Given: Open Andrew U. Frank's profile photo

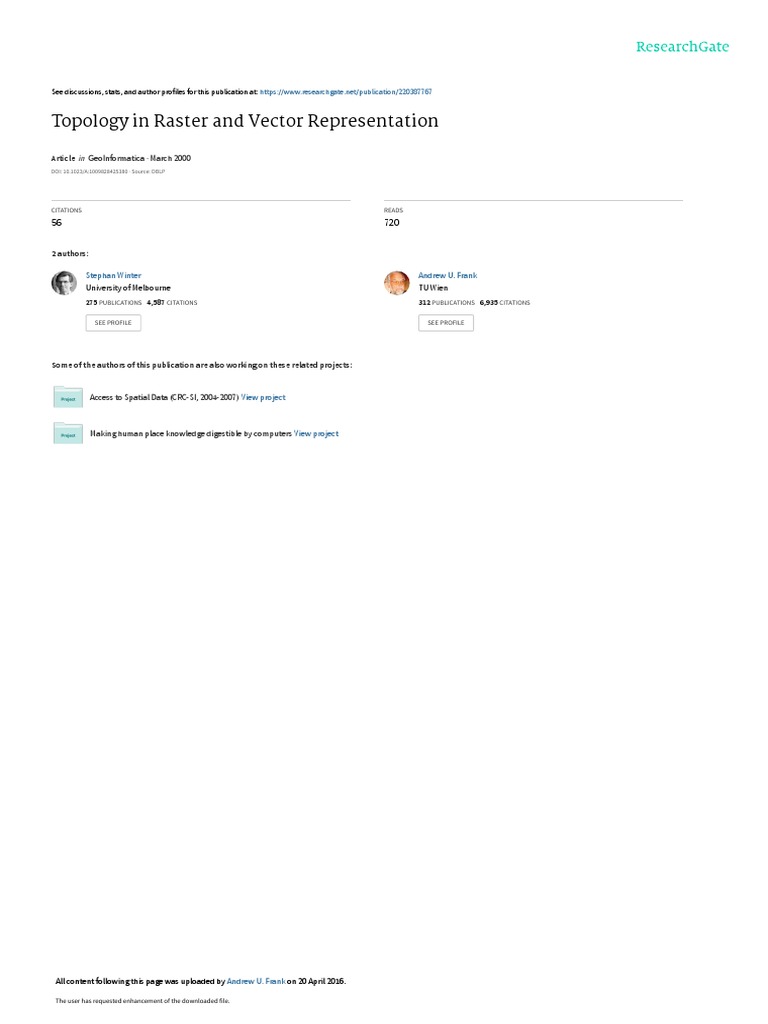Looking at the screenshot, I should (396, 283).
